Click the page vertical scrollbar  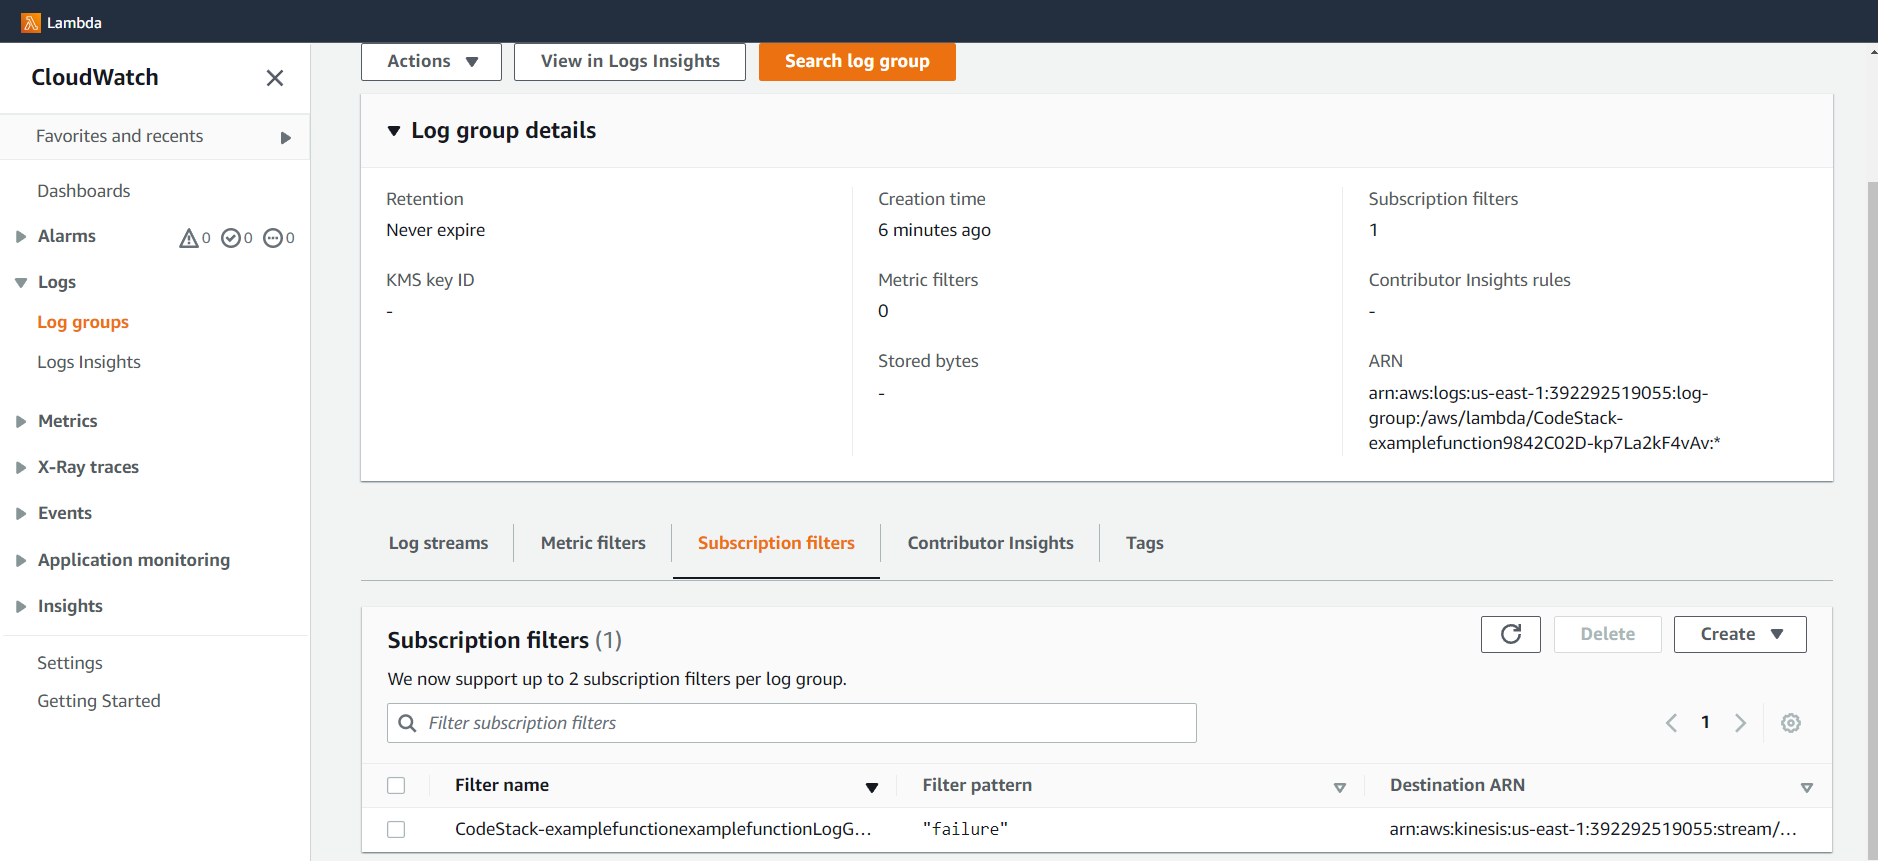[1873, 520]
